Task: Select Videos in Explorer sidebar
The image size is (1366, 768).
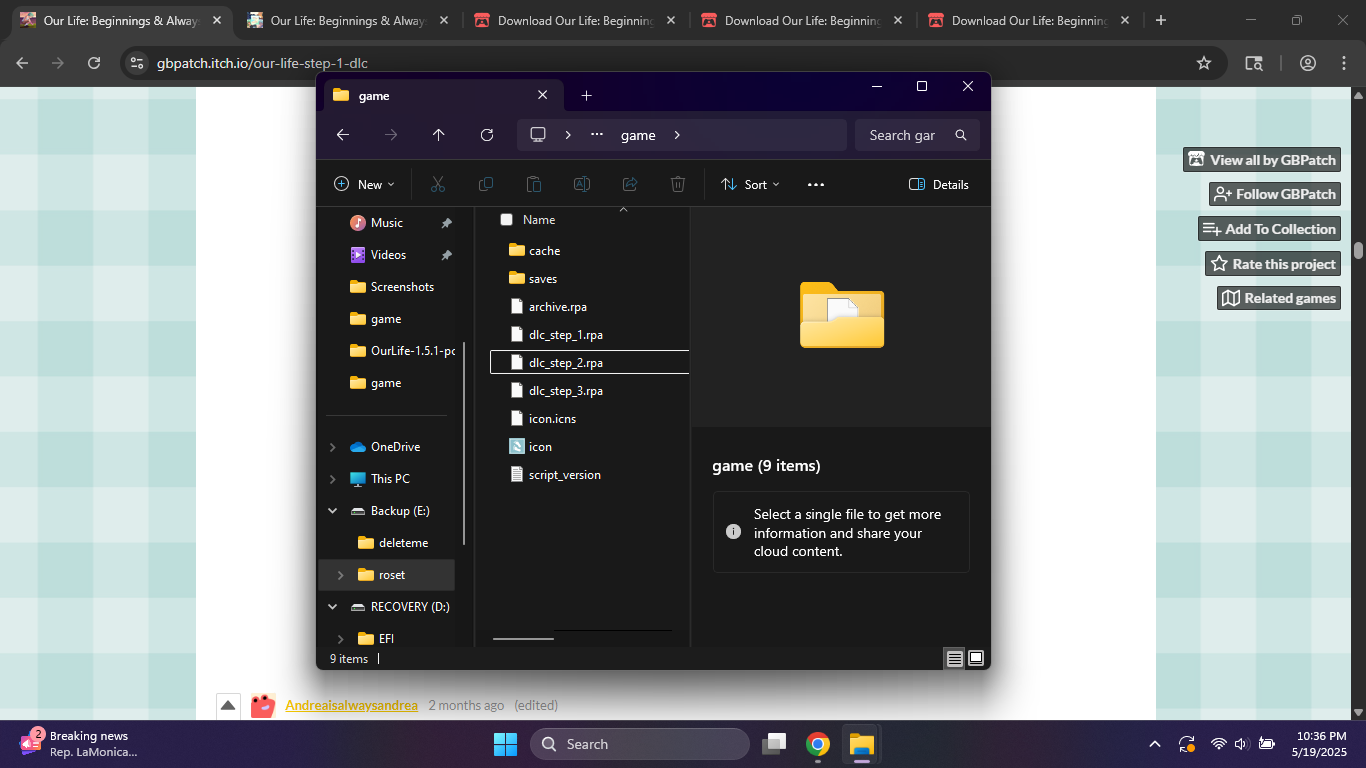Action: 388,255
